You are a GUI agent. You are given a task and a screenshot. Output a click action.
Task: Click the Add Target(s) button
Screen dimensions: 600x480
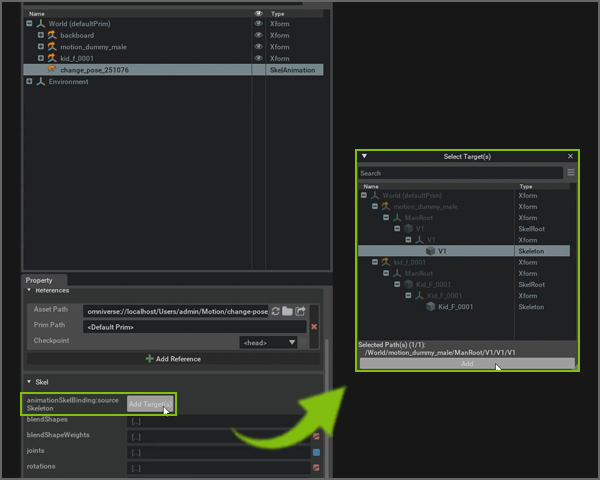[x=150, y=404]
